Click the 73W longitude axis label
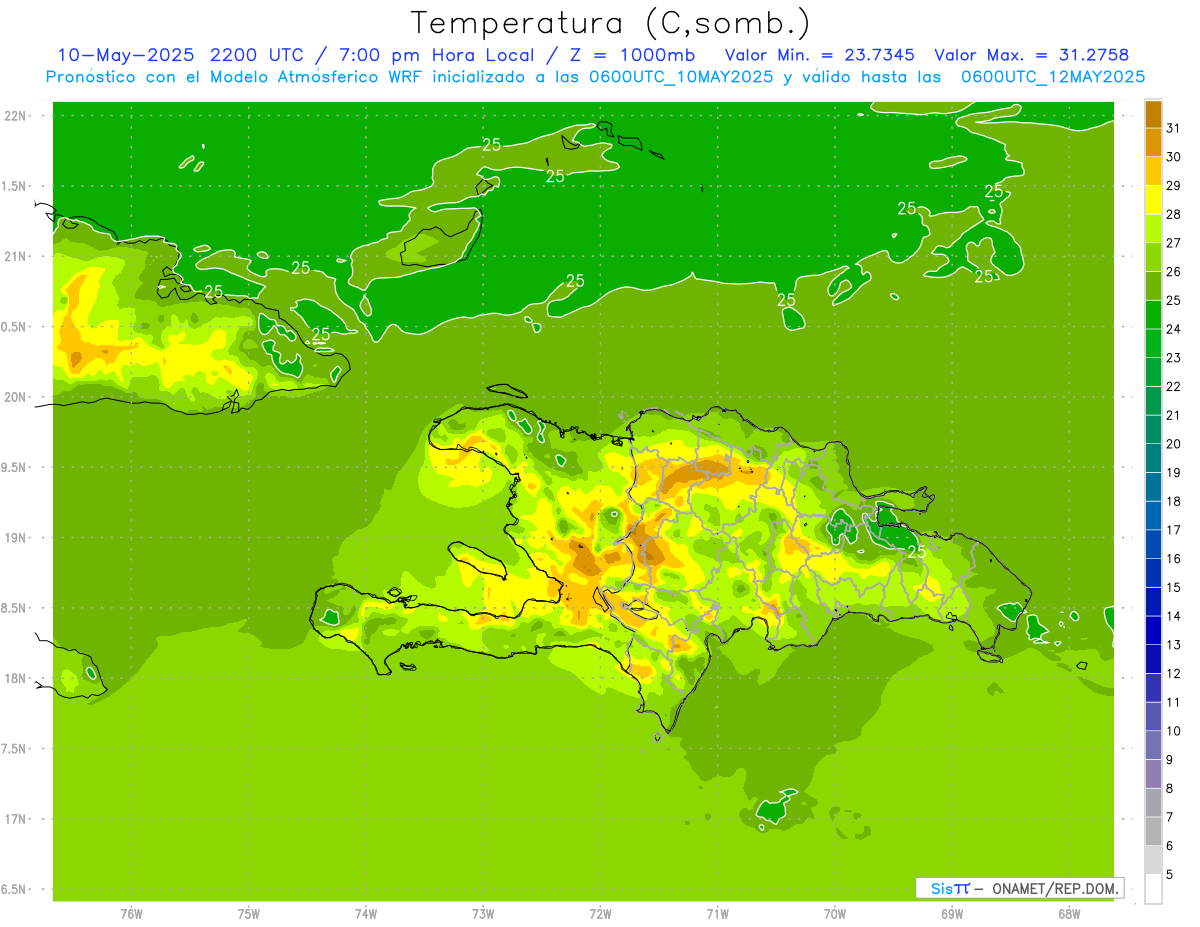The height and width of the screenshot is (927, 1200). [x=483, y=914]
